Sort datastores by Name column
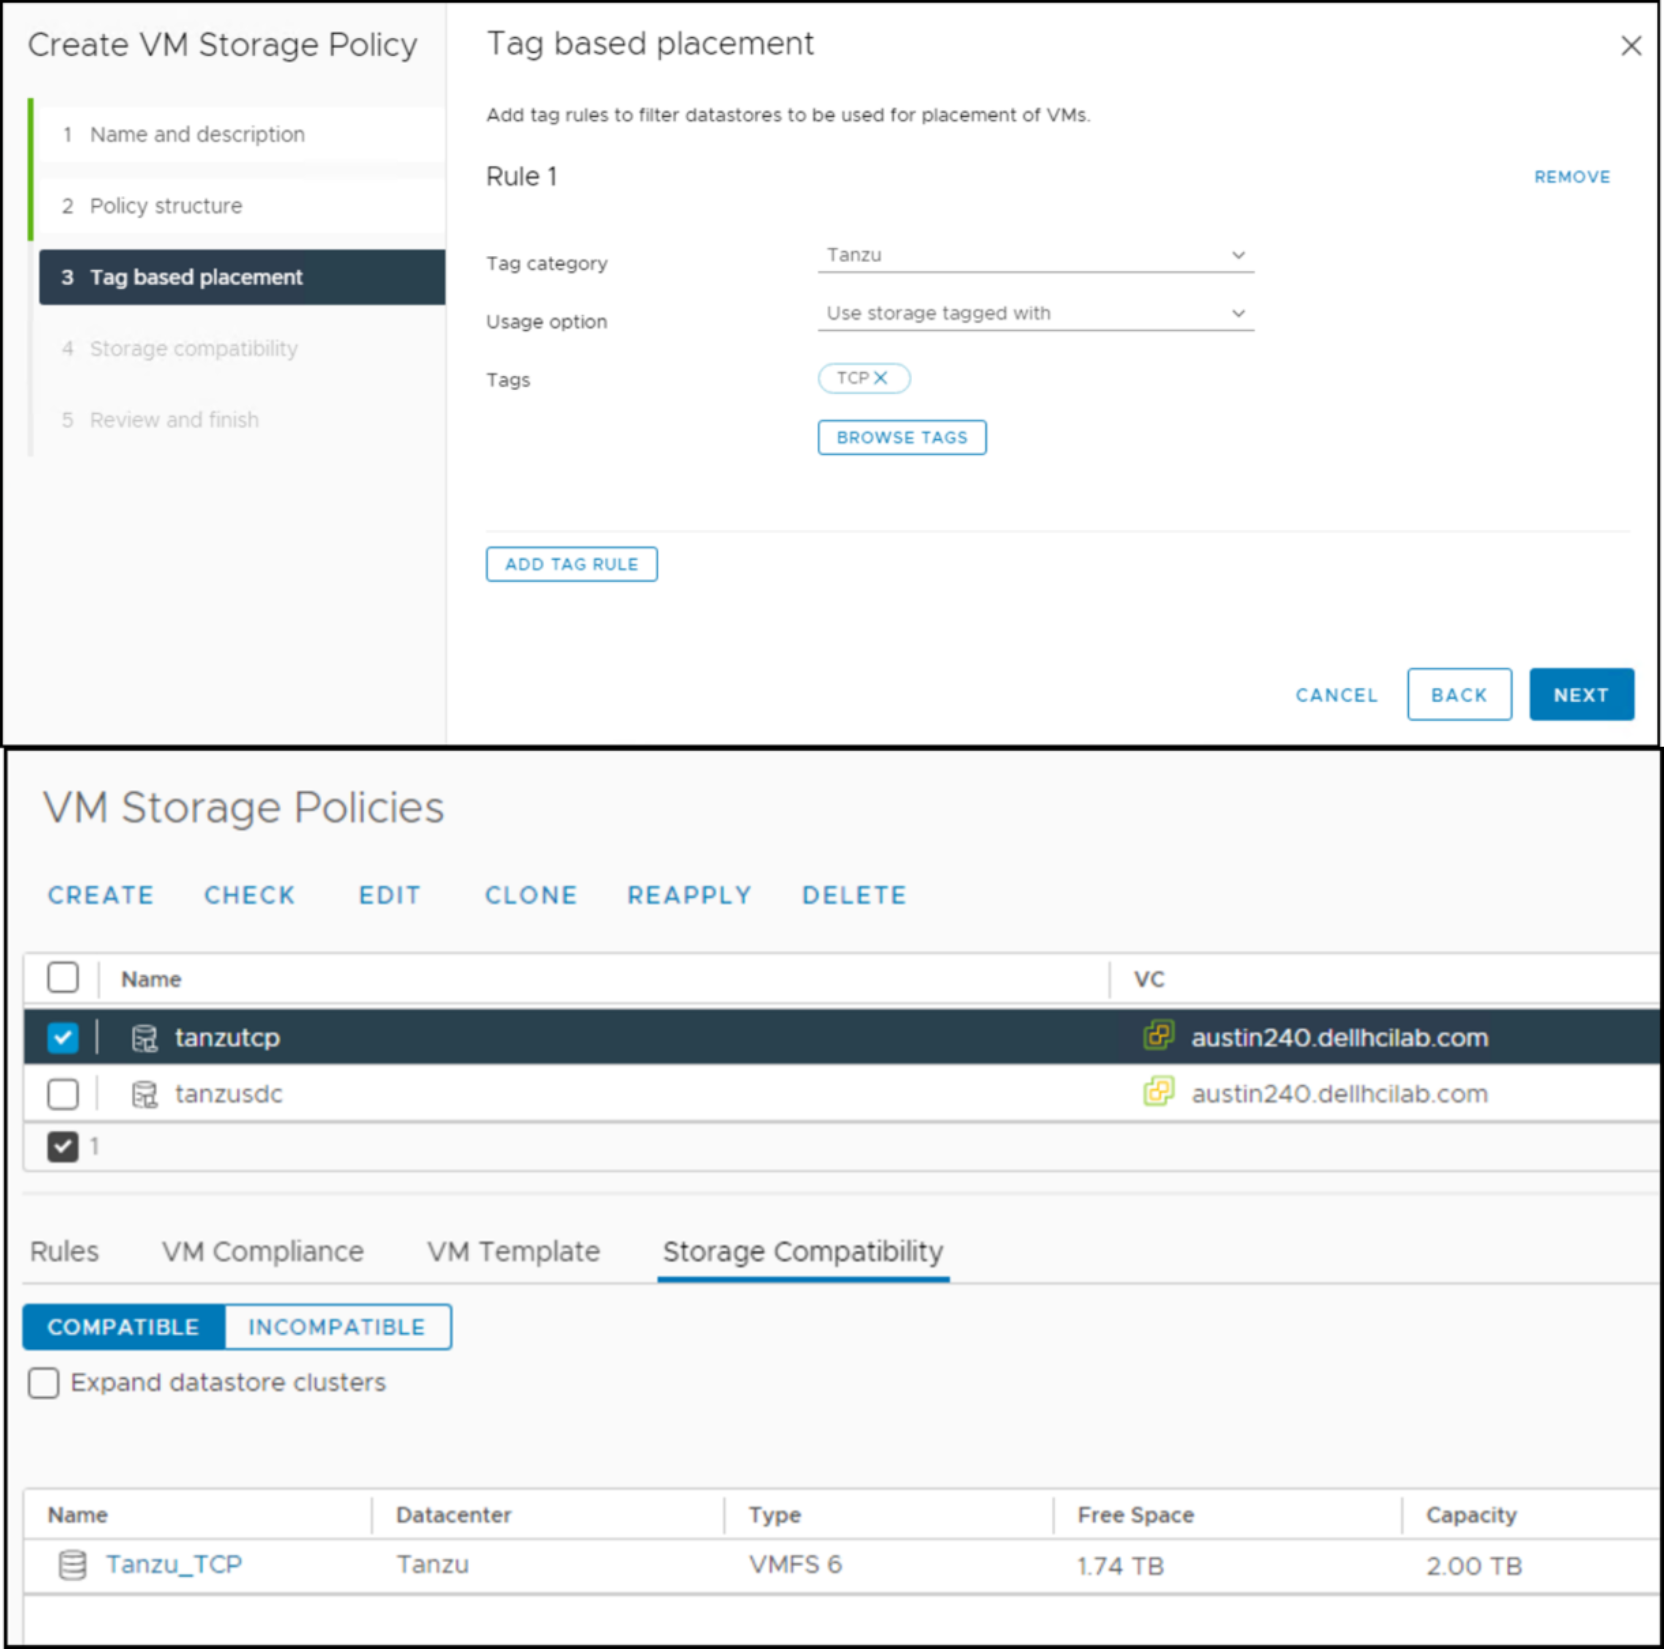 coord(78,1515)
